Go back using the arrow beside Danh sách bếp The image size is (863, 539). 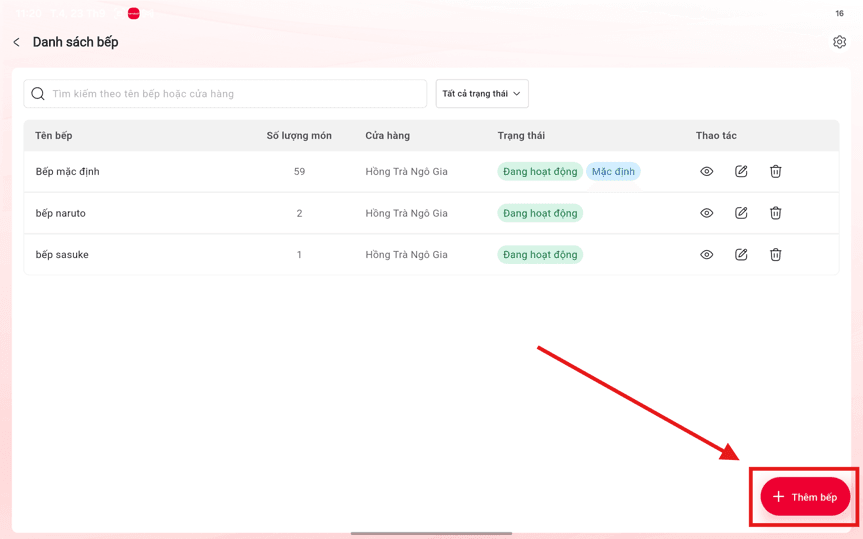tap(17, 42)
